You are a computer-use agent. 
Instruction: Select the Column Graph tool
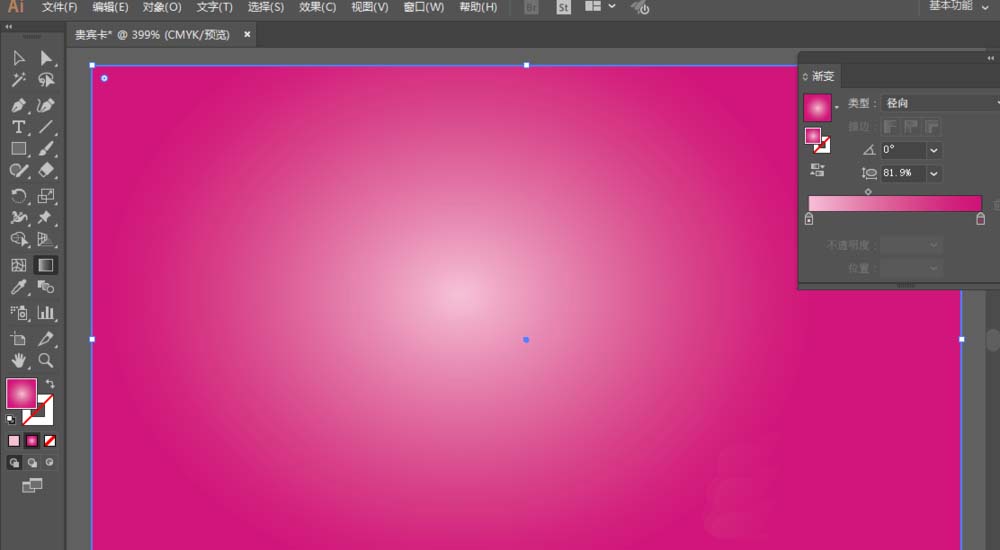point(46,313)
